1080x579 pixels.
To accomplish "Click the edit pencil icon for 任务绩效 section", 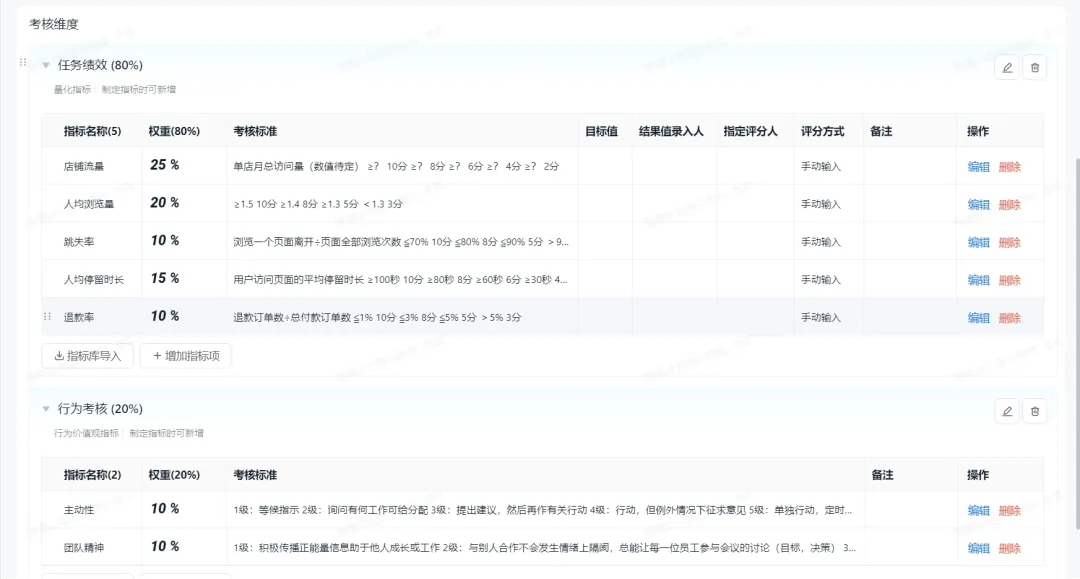I will 1007,67.
